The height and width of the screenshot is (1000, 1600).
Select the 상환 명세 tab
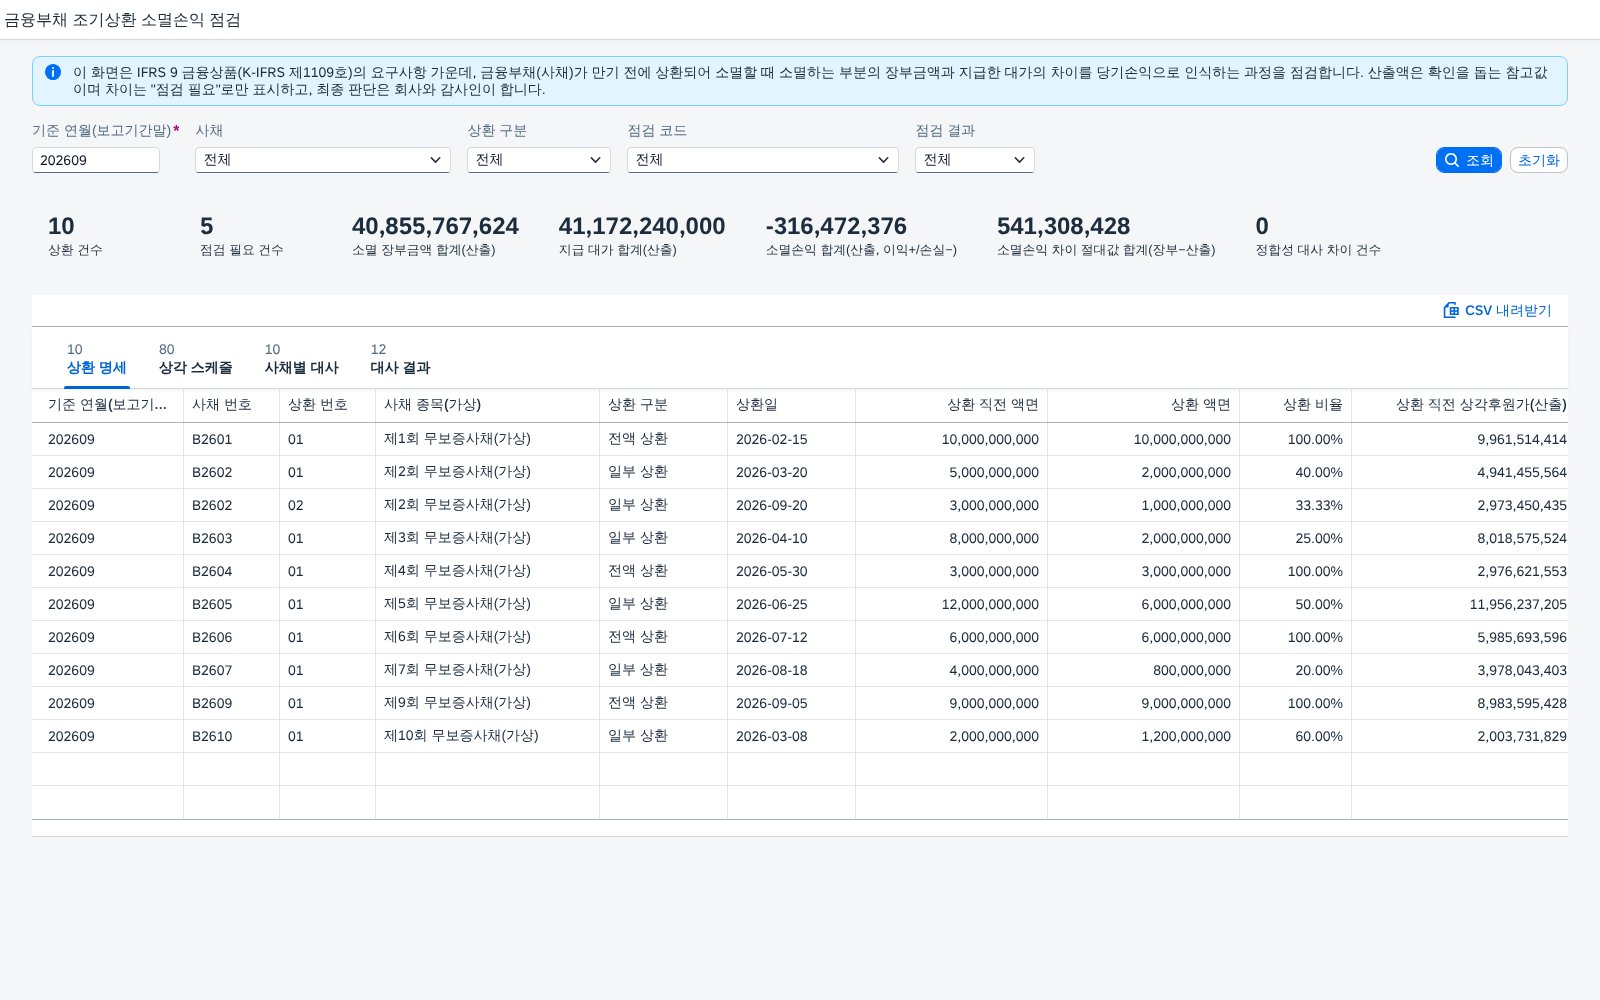(x=97, y=359)
